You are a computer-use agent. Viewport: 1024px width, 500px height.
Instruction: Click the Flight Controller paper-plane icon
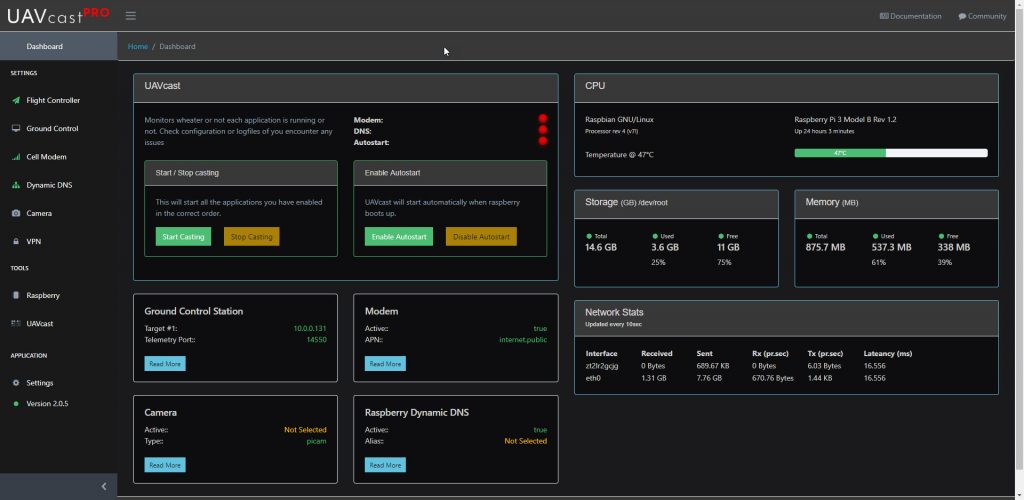click(16, 101)
